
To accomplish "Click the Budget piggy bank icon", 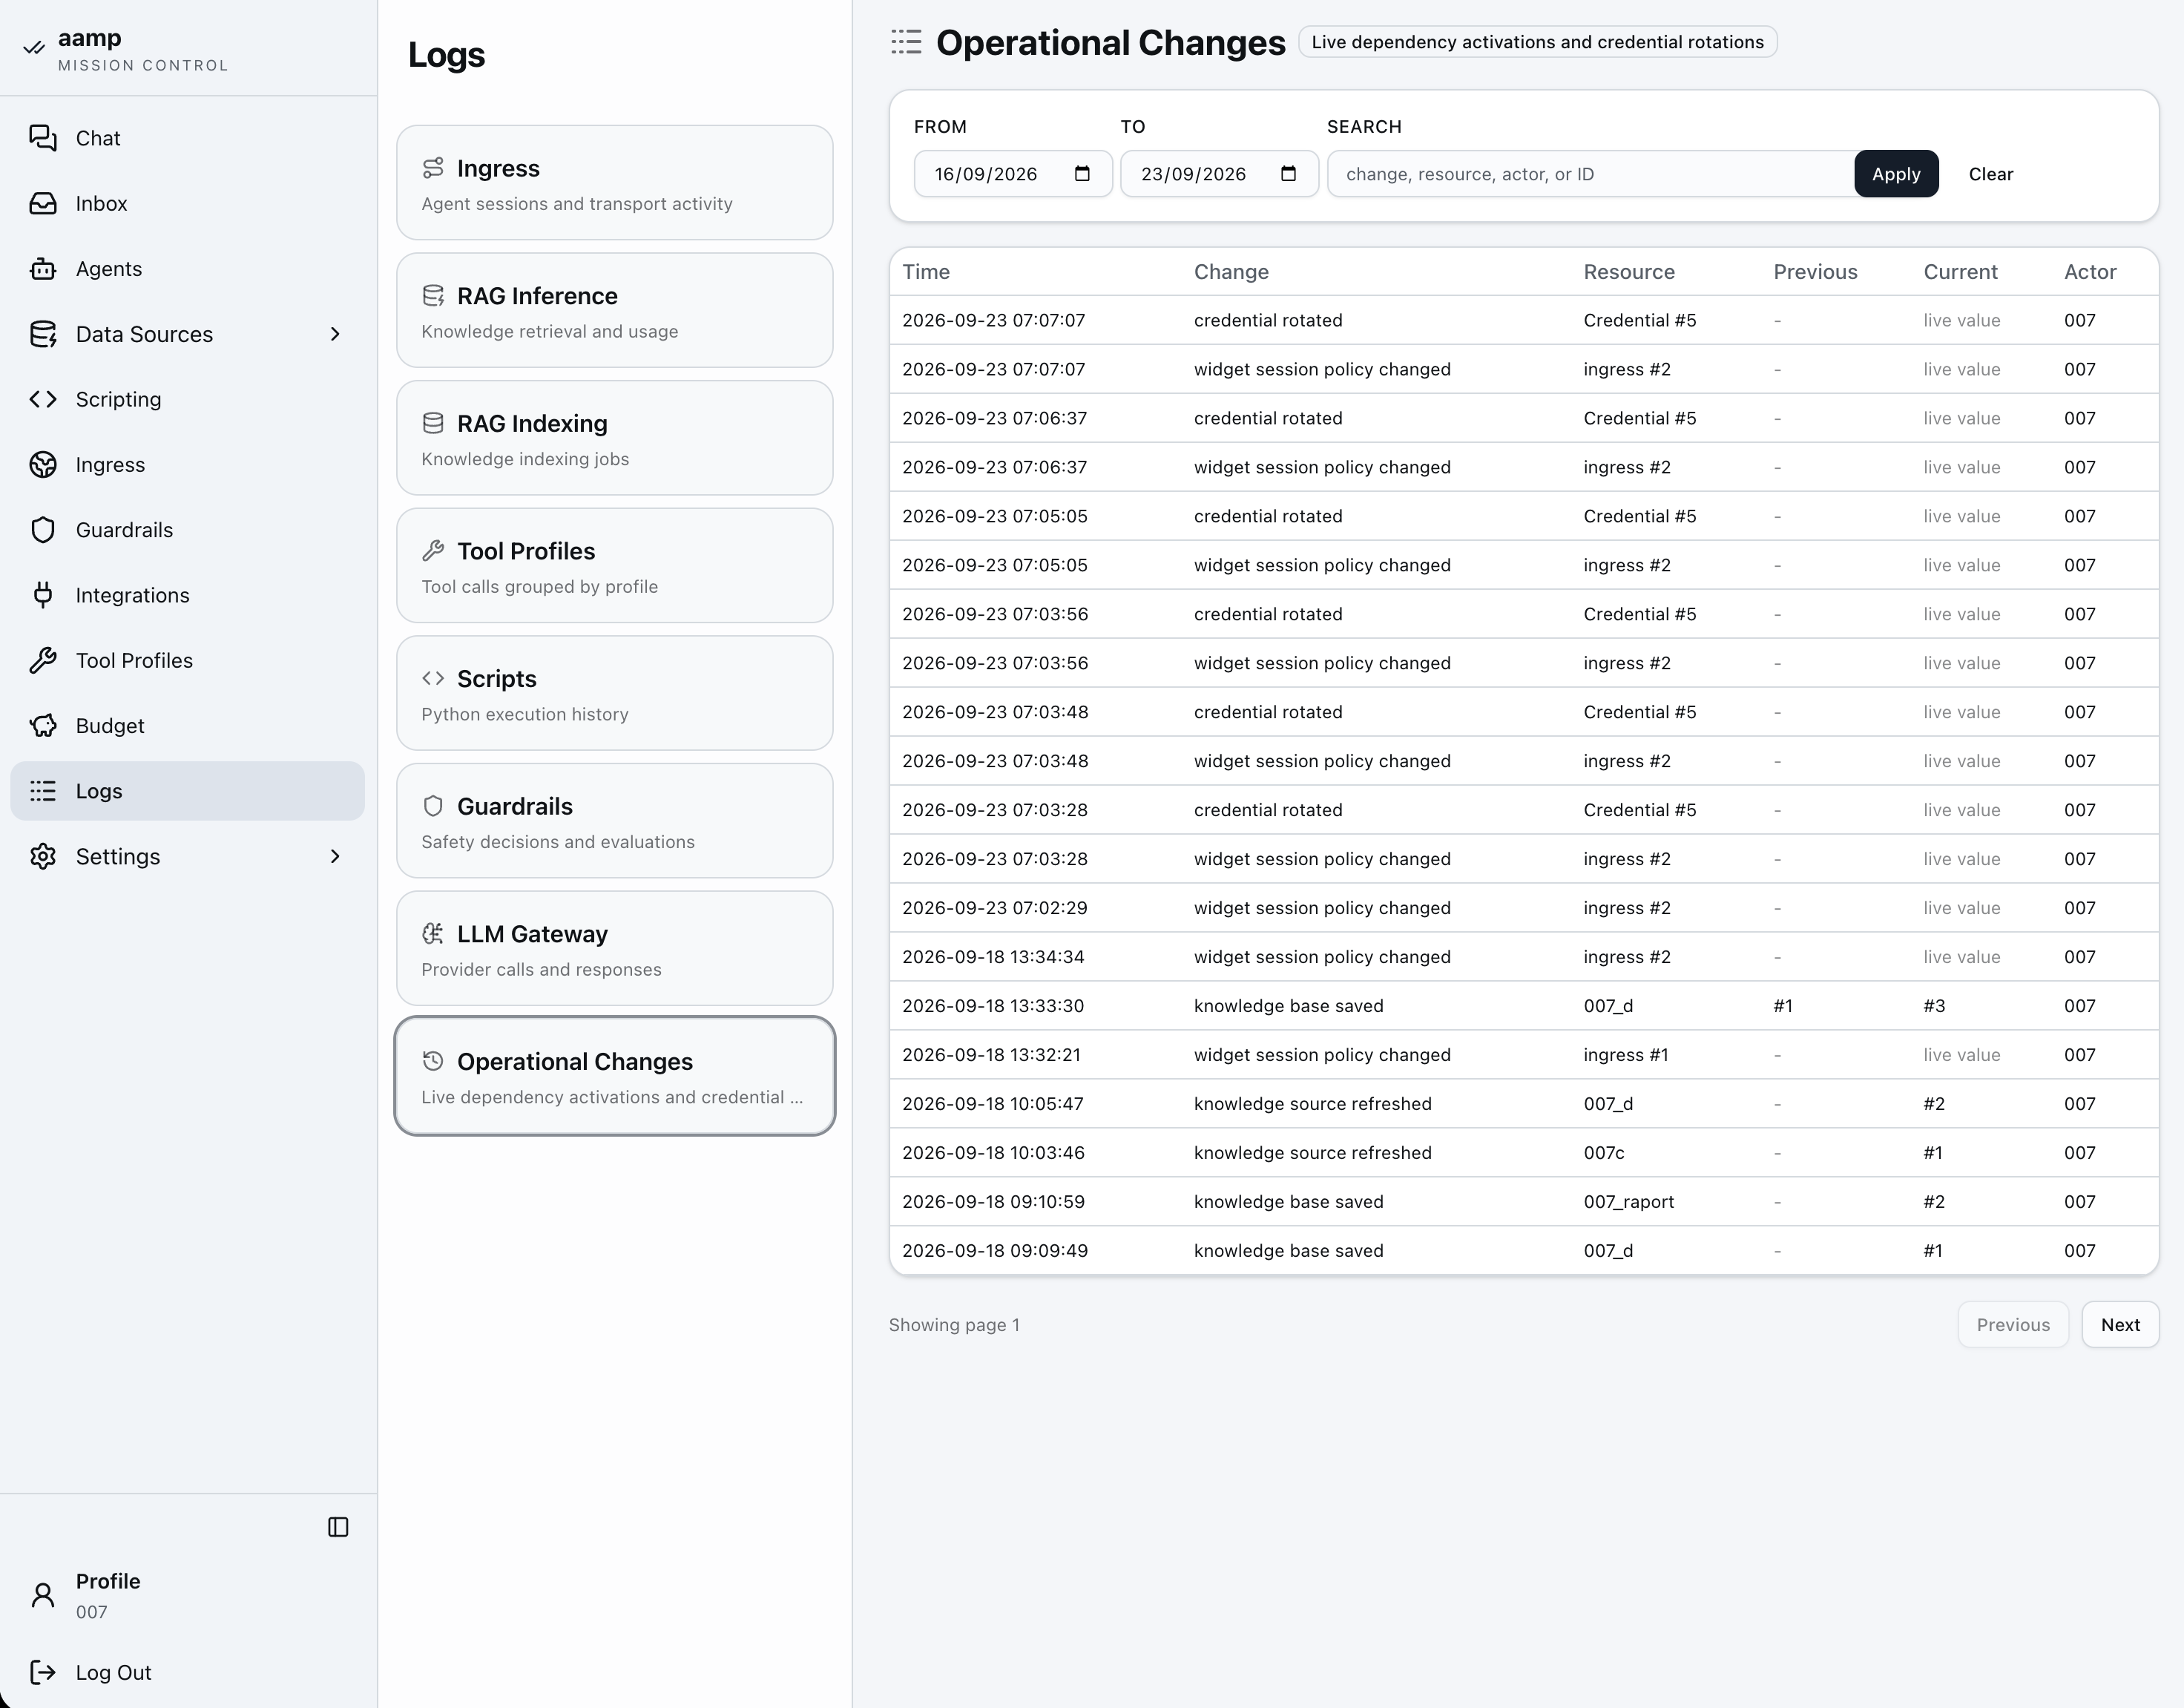I will (43, 726).
